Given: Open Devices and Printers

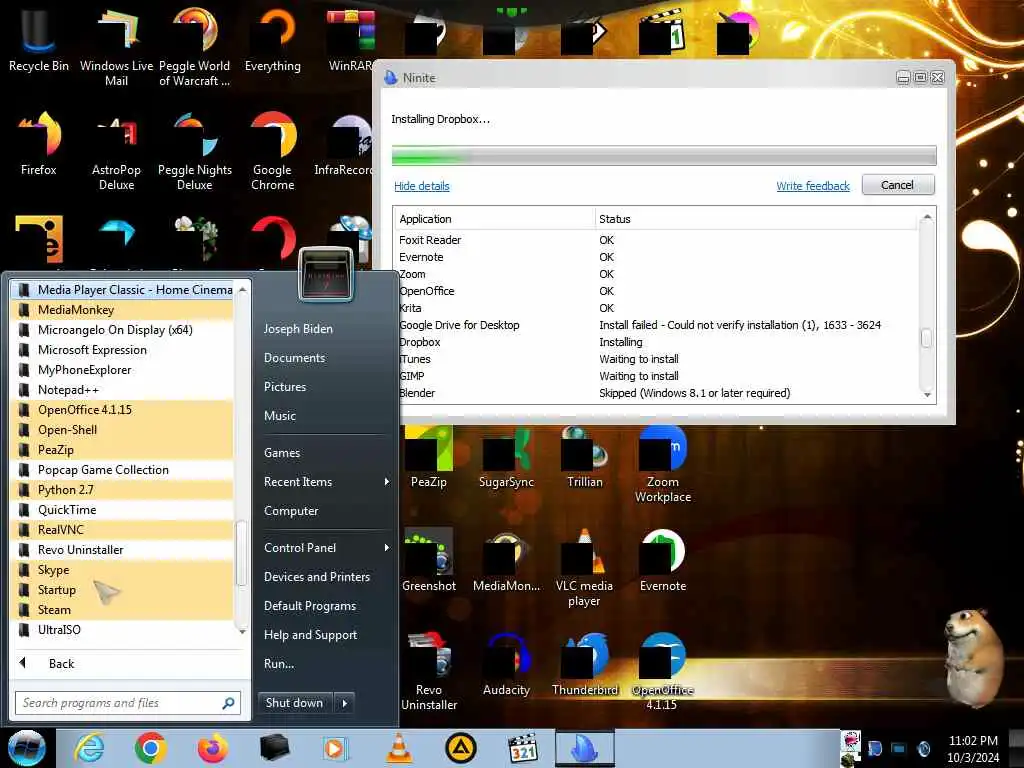Looking at the screenshot, I should tap(317, 577).
